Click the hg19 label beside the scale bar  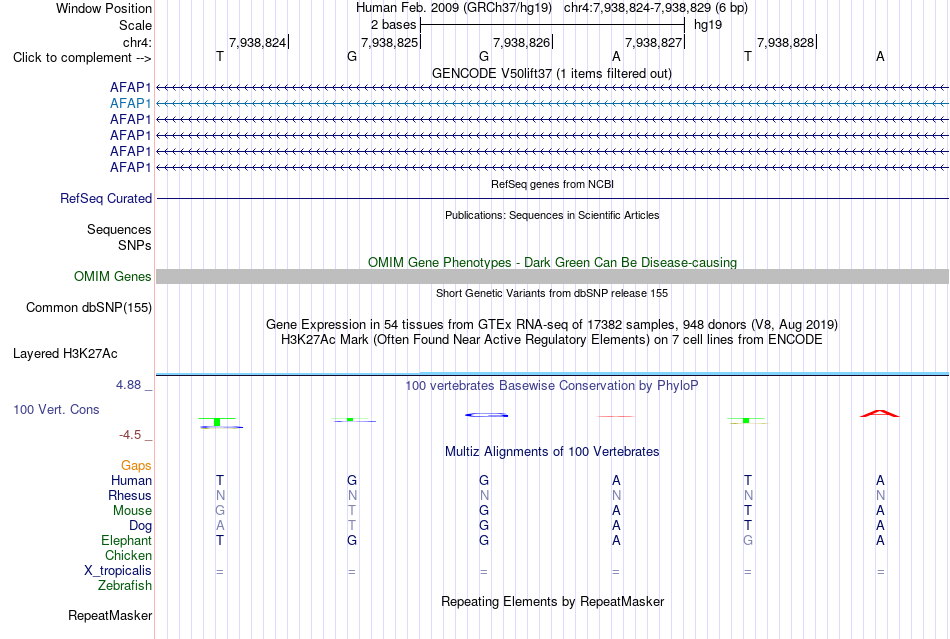click(x=708, y=25)
